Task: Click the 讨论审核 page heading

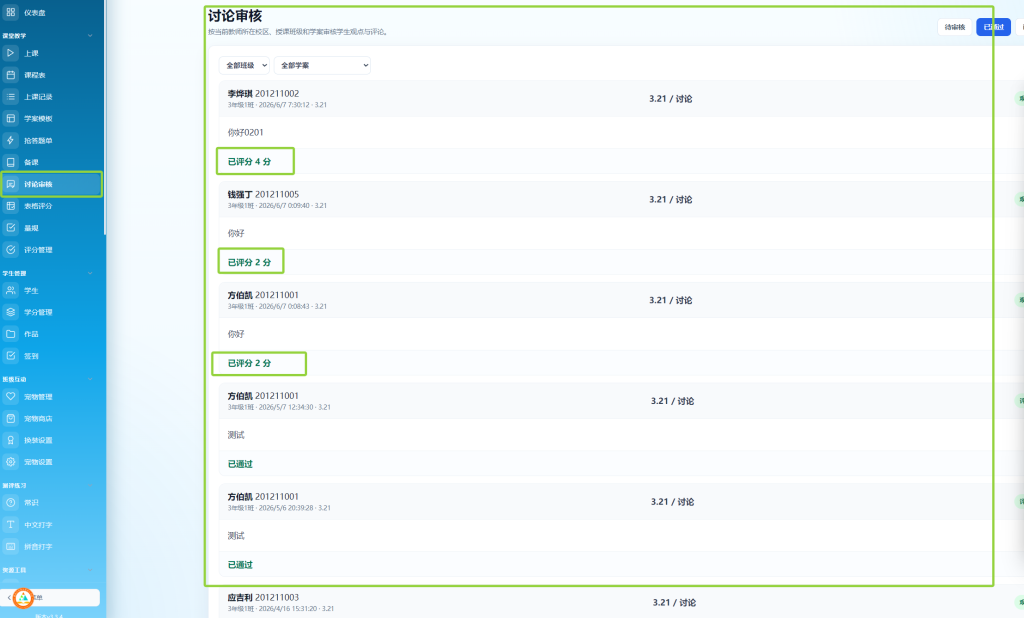Action: pyautogui.click(x=235, y=16)
